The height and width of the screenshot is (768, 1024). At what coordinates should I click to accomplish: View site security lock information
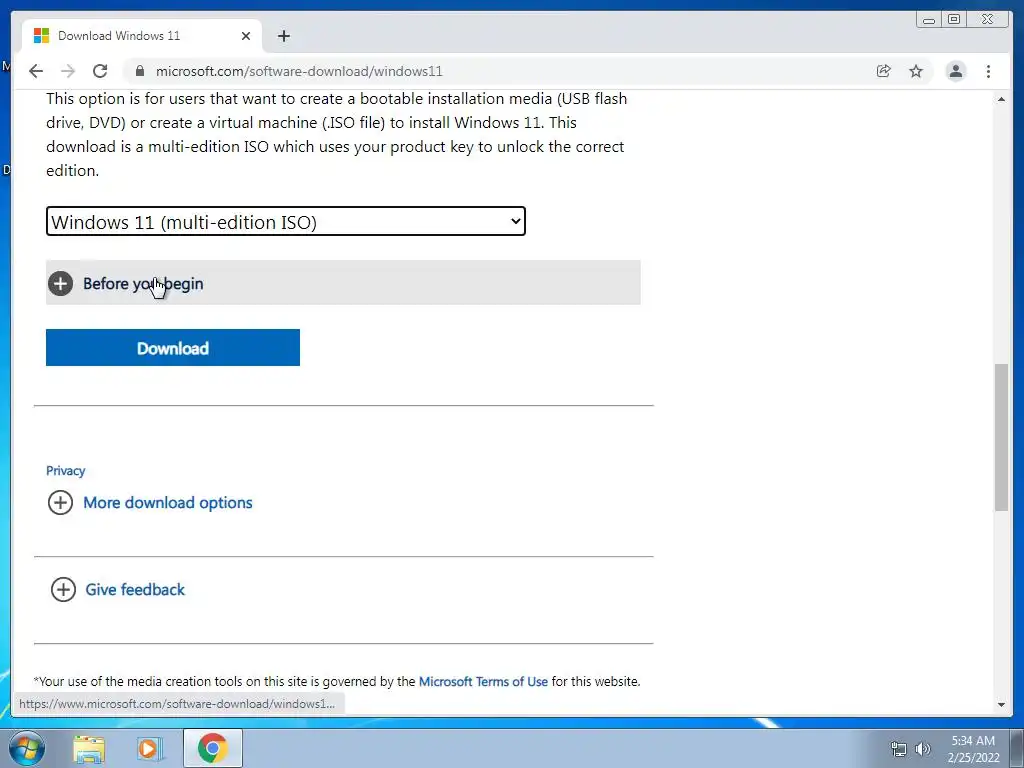[140, 71]
